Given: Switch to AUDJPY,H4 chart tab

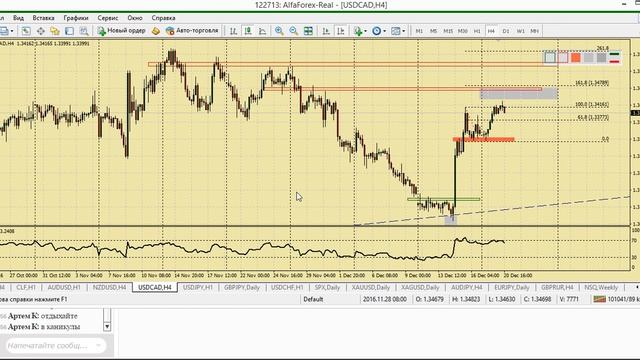Looking at the screenshot, I should click(467, 287).
